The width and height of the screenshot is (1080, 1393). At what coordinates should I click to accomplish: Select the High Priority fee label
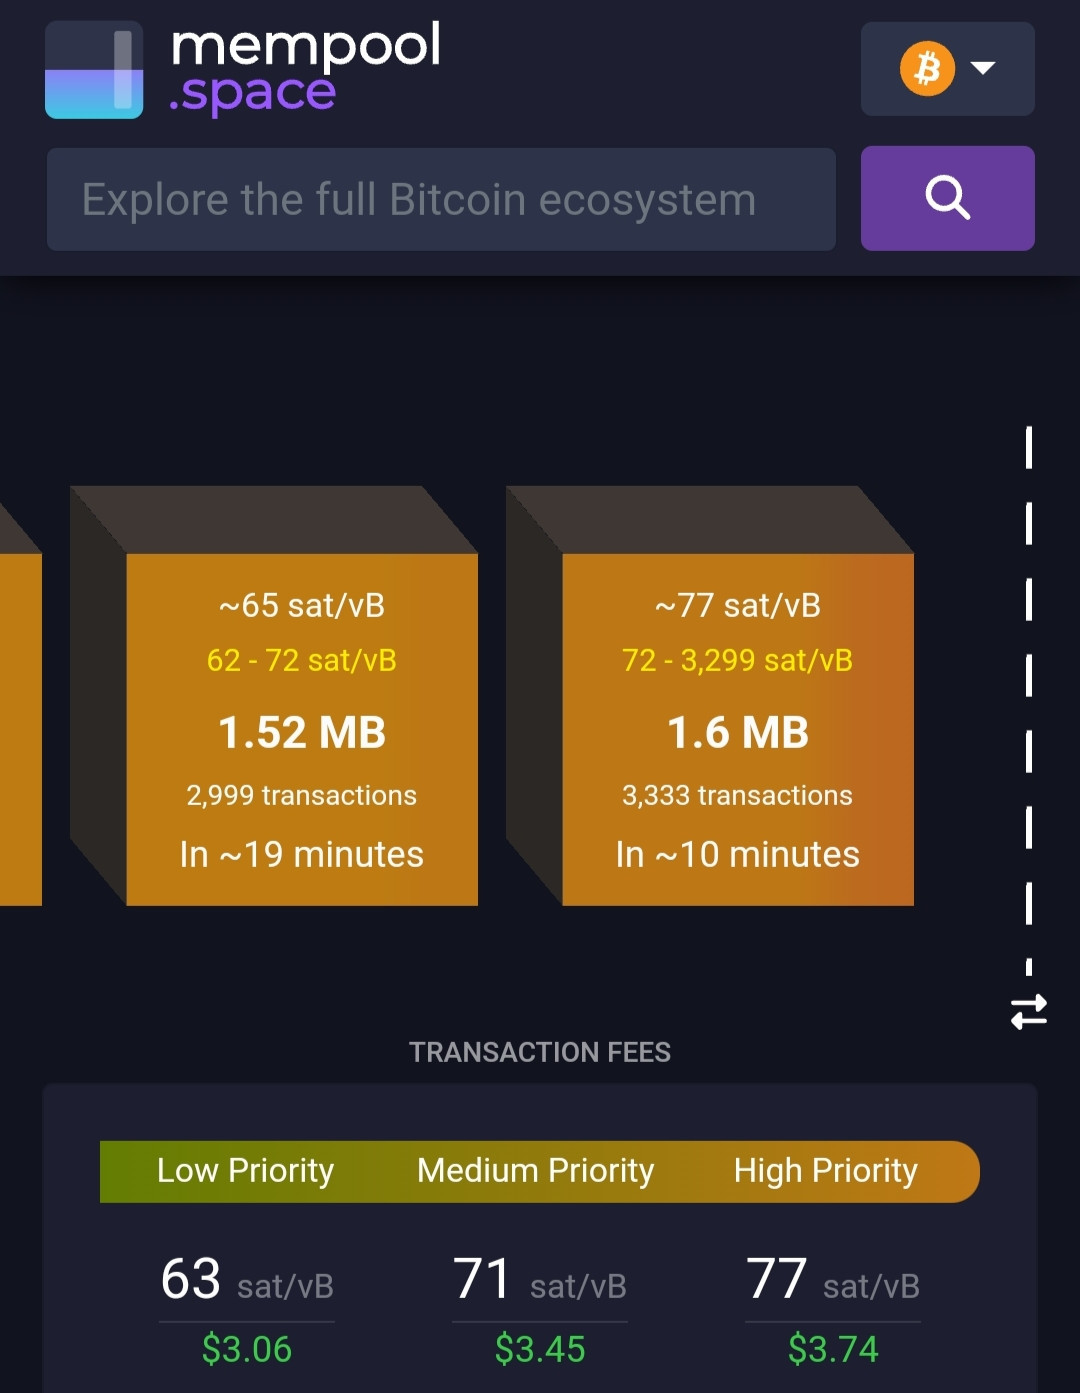[x=826, y=1170]
